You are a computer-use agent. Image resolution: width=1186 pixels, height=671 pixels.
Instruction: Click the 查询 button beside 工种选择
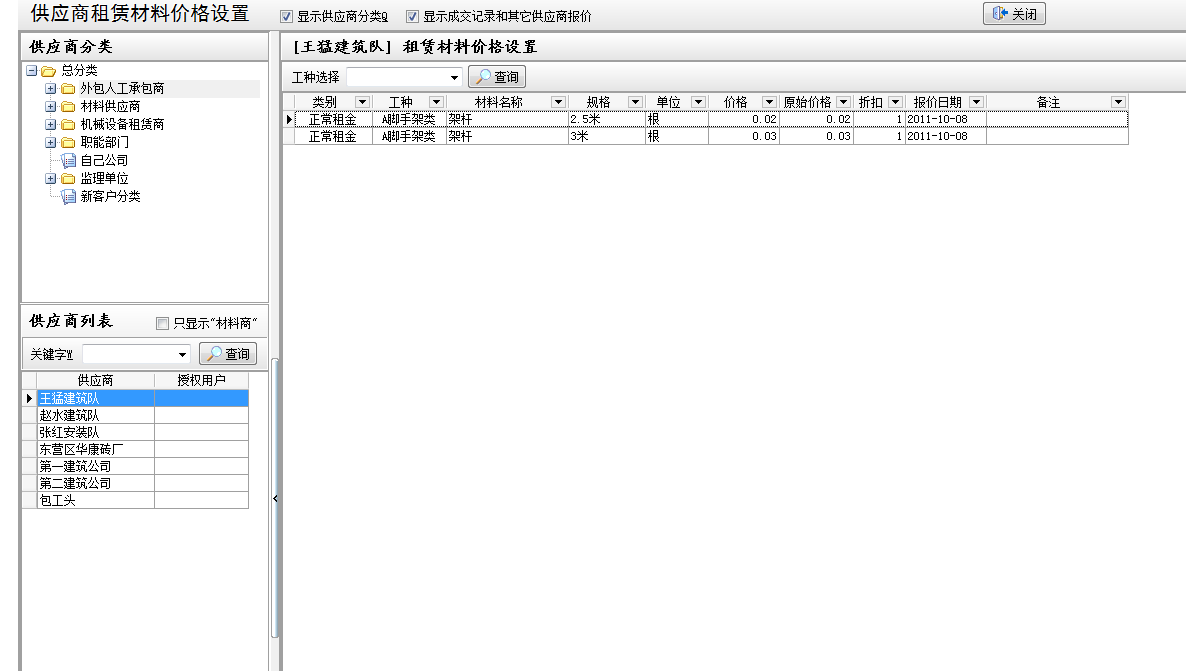click(499, 76)
